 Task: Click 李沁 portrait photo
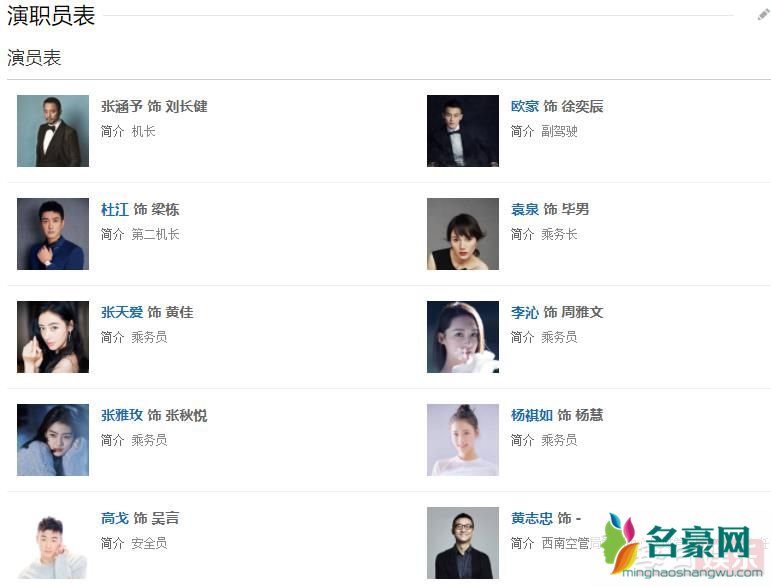(462, 337)
